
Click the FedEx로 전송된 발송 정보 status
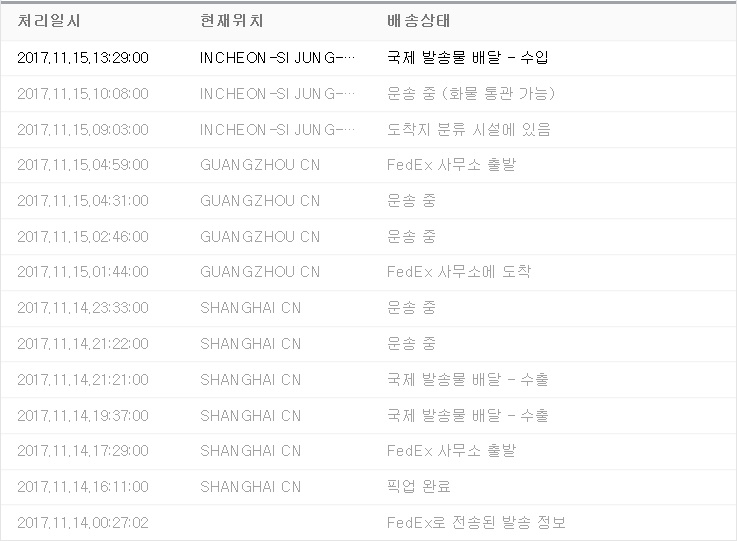(x=476, y=523)
